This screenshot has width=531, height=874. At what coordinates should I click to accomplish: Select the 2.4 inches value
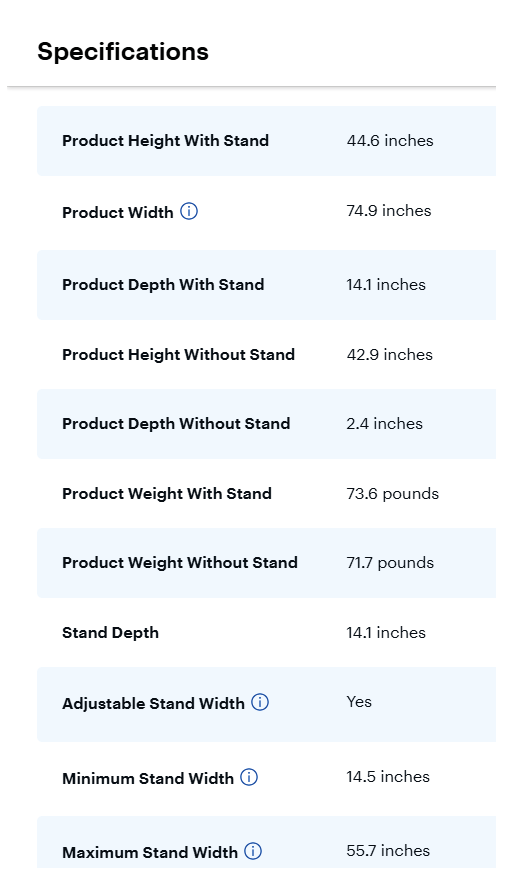tap(384, 424)
